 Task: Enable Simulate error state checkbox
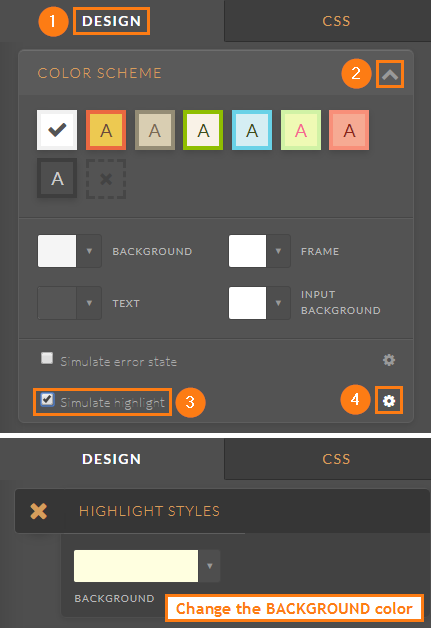47,358
